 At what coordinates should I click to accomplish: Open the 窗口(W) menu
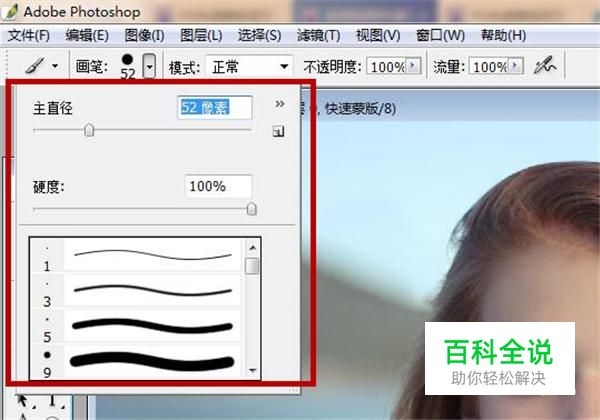[x=440, y=36]
